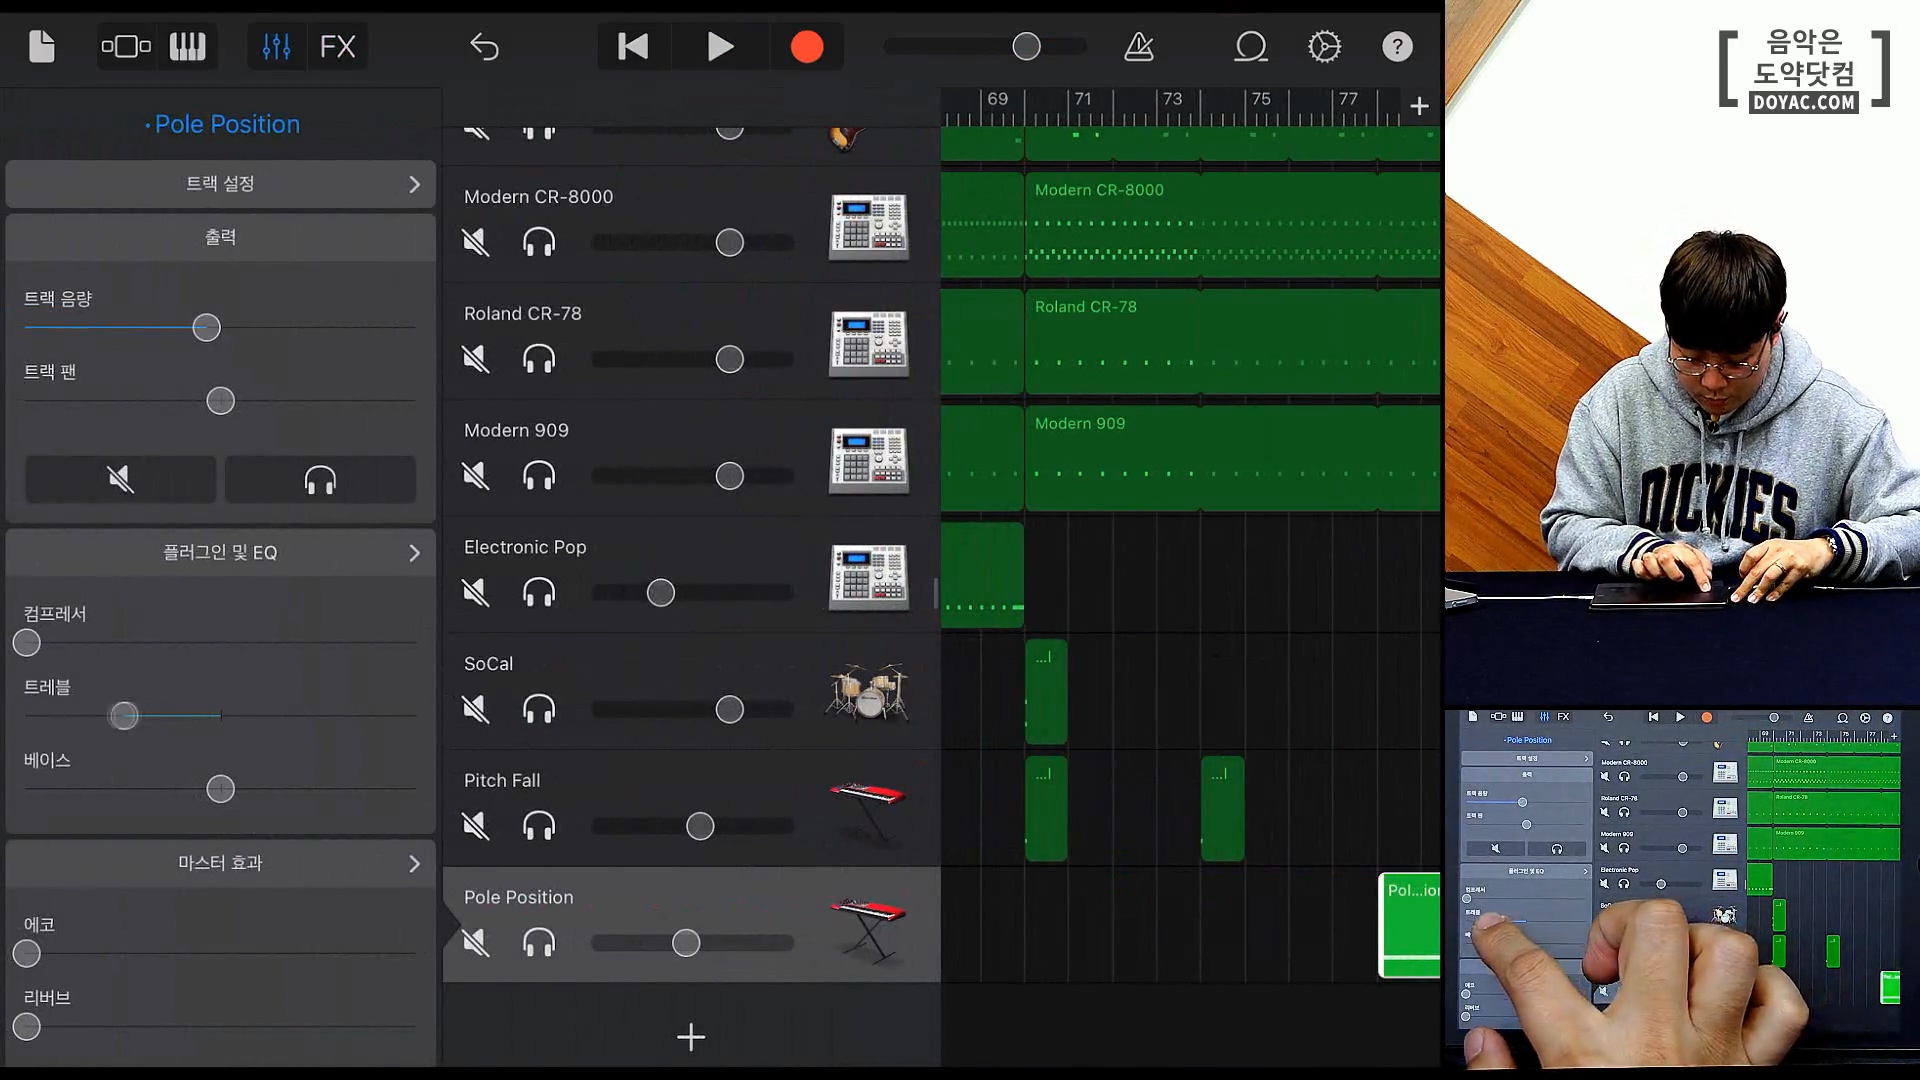Mute the SoCal track
The image size is (1920, 1080).
(476, 710)
